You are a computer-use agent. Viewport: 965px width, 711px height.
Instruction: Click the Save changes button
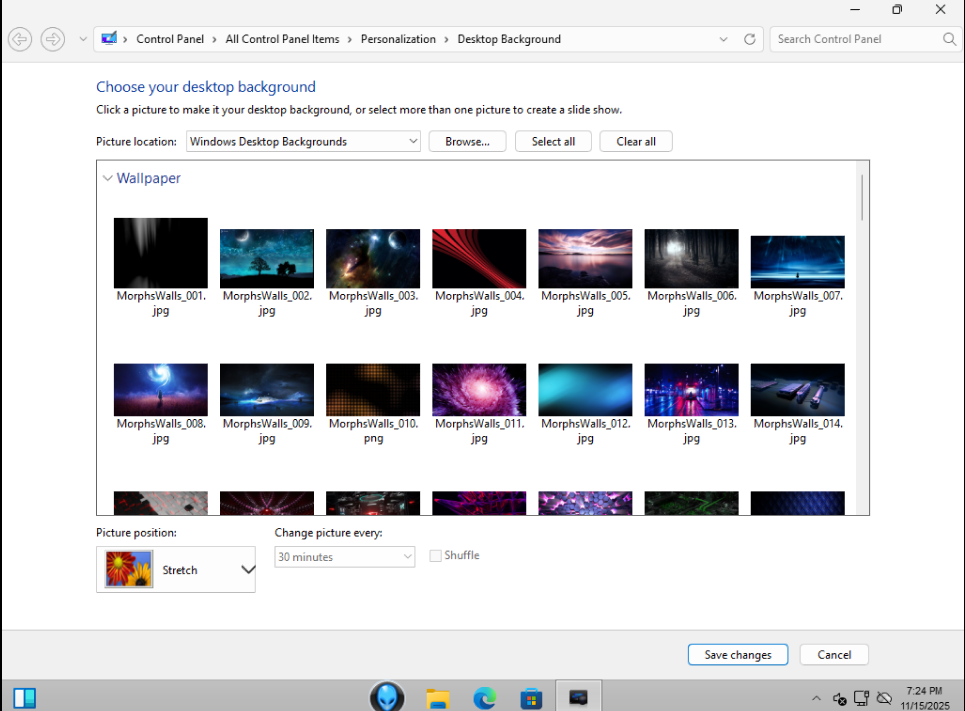(738, 655)
